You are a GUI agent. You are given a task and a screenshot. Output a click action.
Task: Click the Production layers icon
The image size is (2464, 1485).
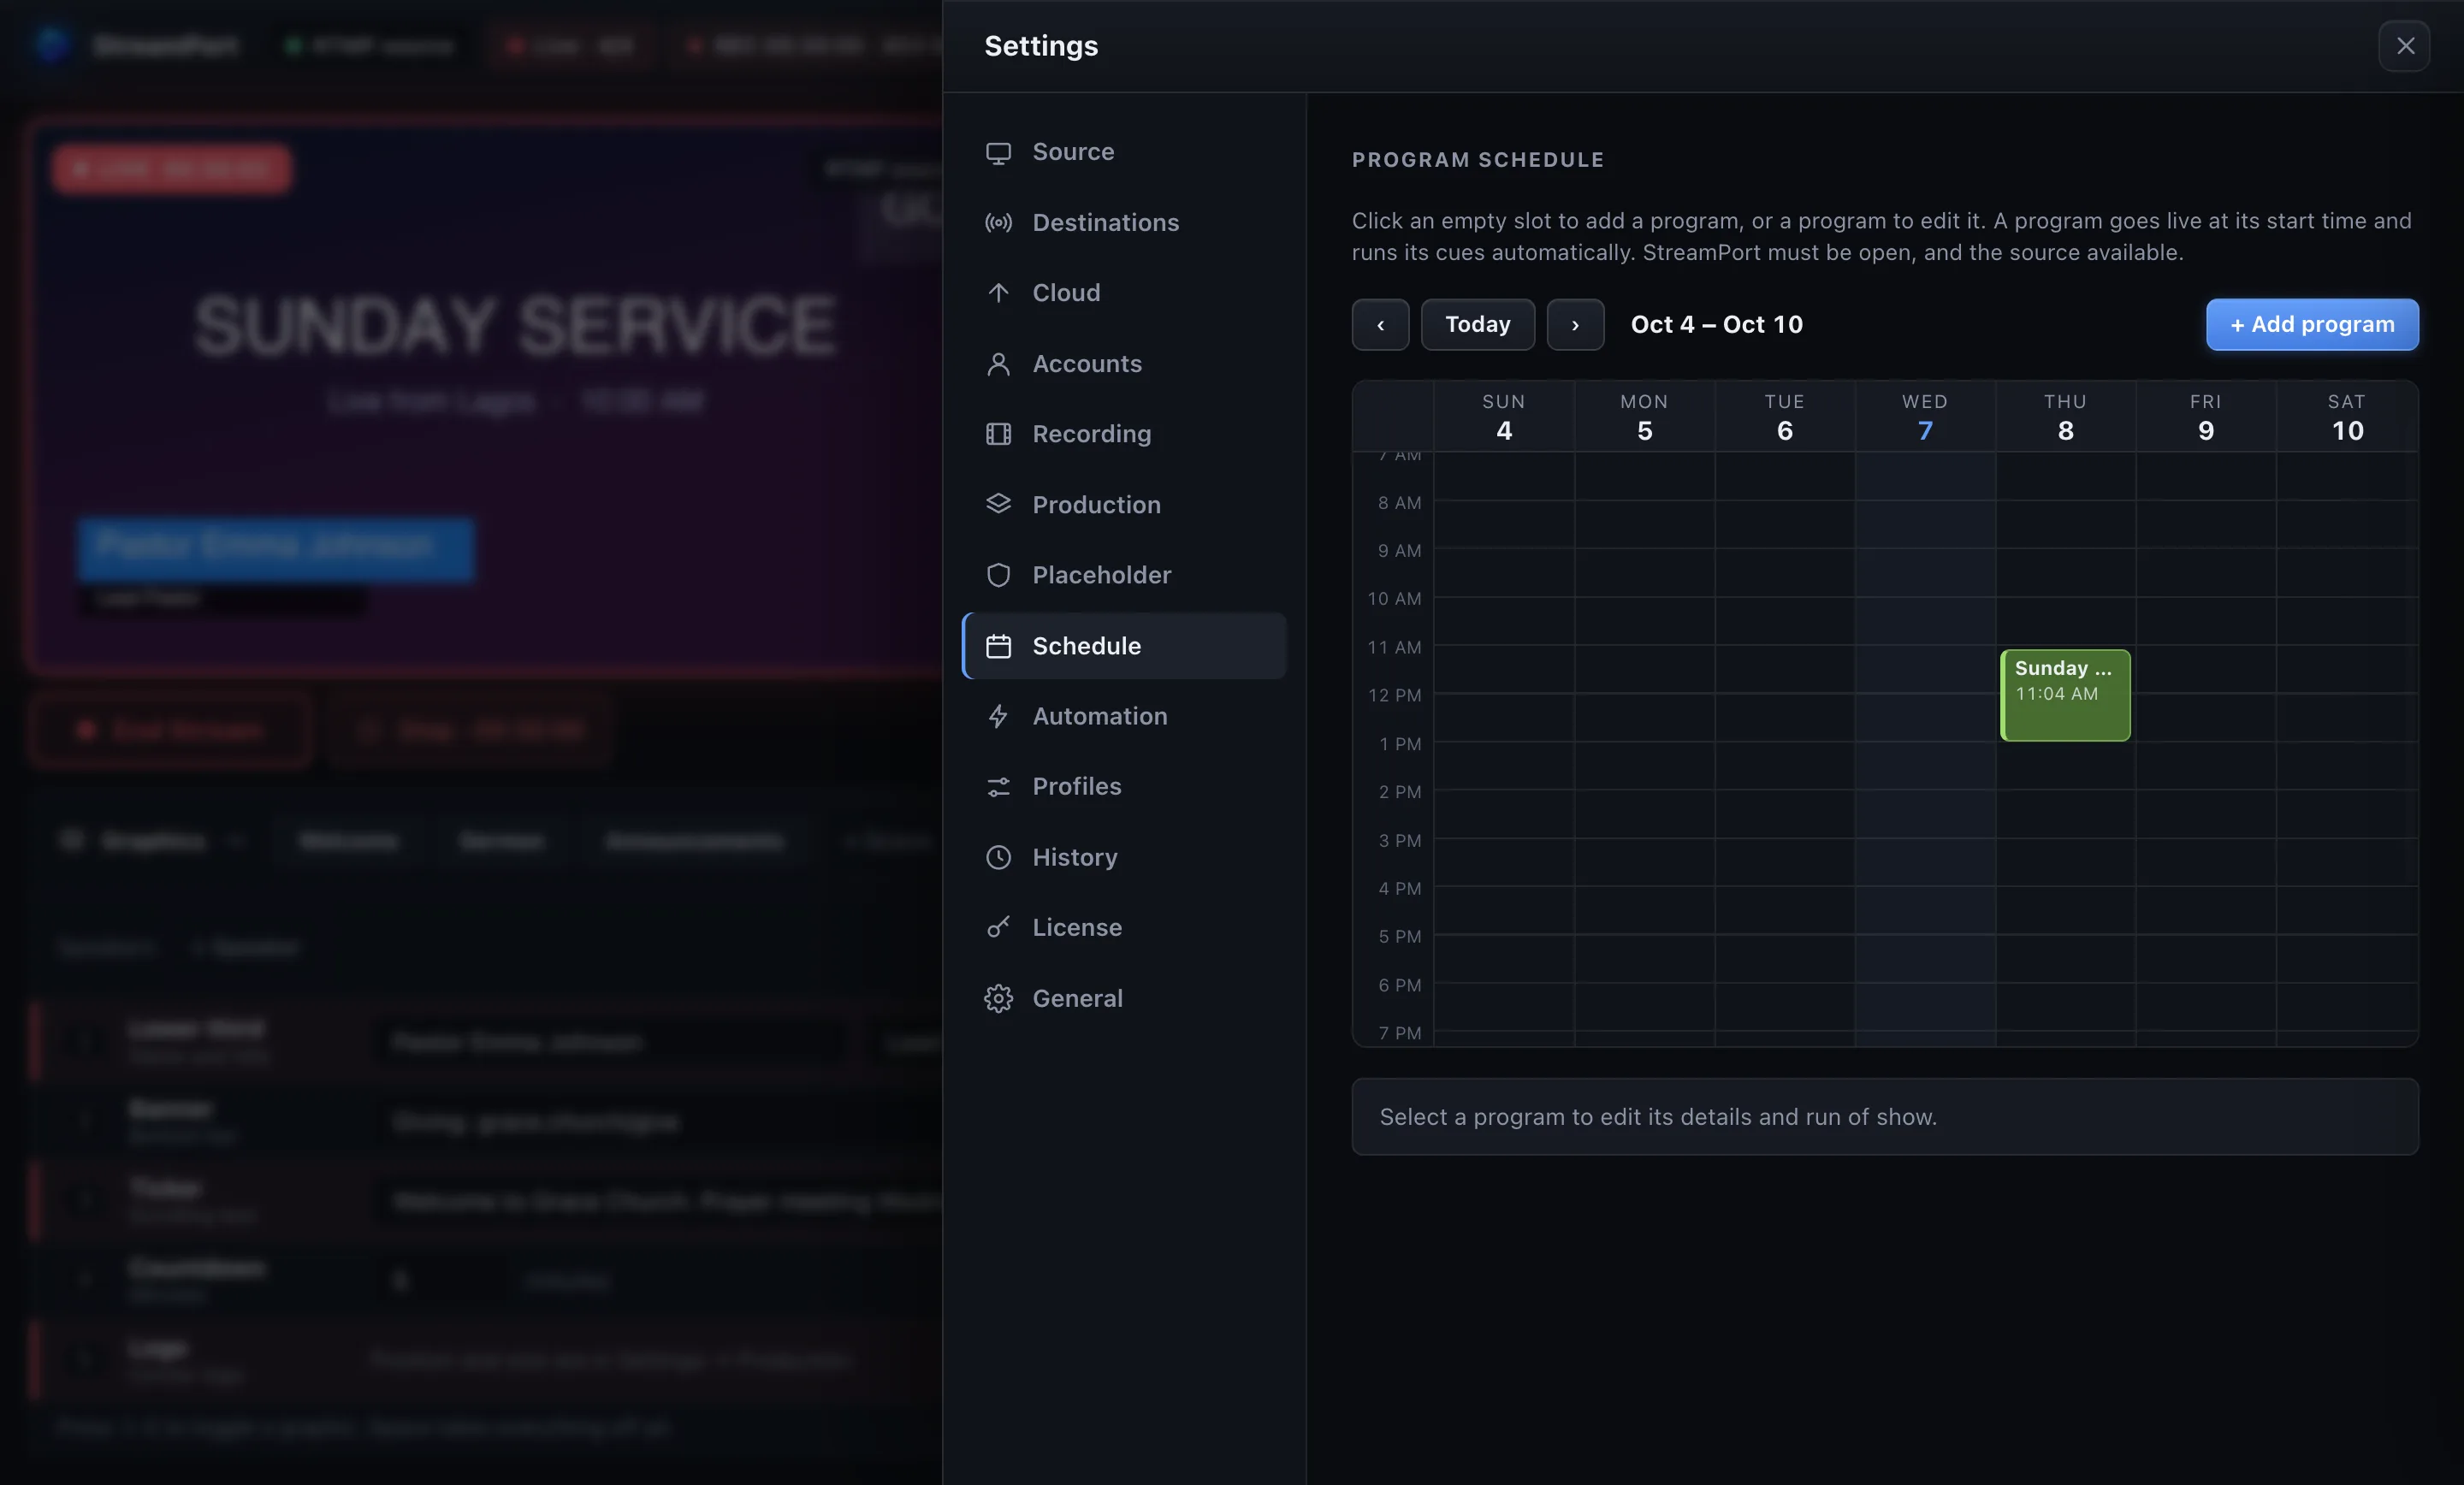pos(998,505)
